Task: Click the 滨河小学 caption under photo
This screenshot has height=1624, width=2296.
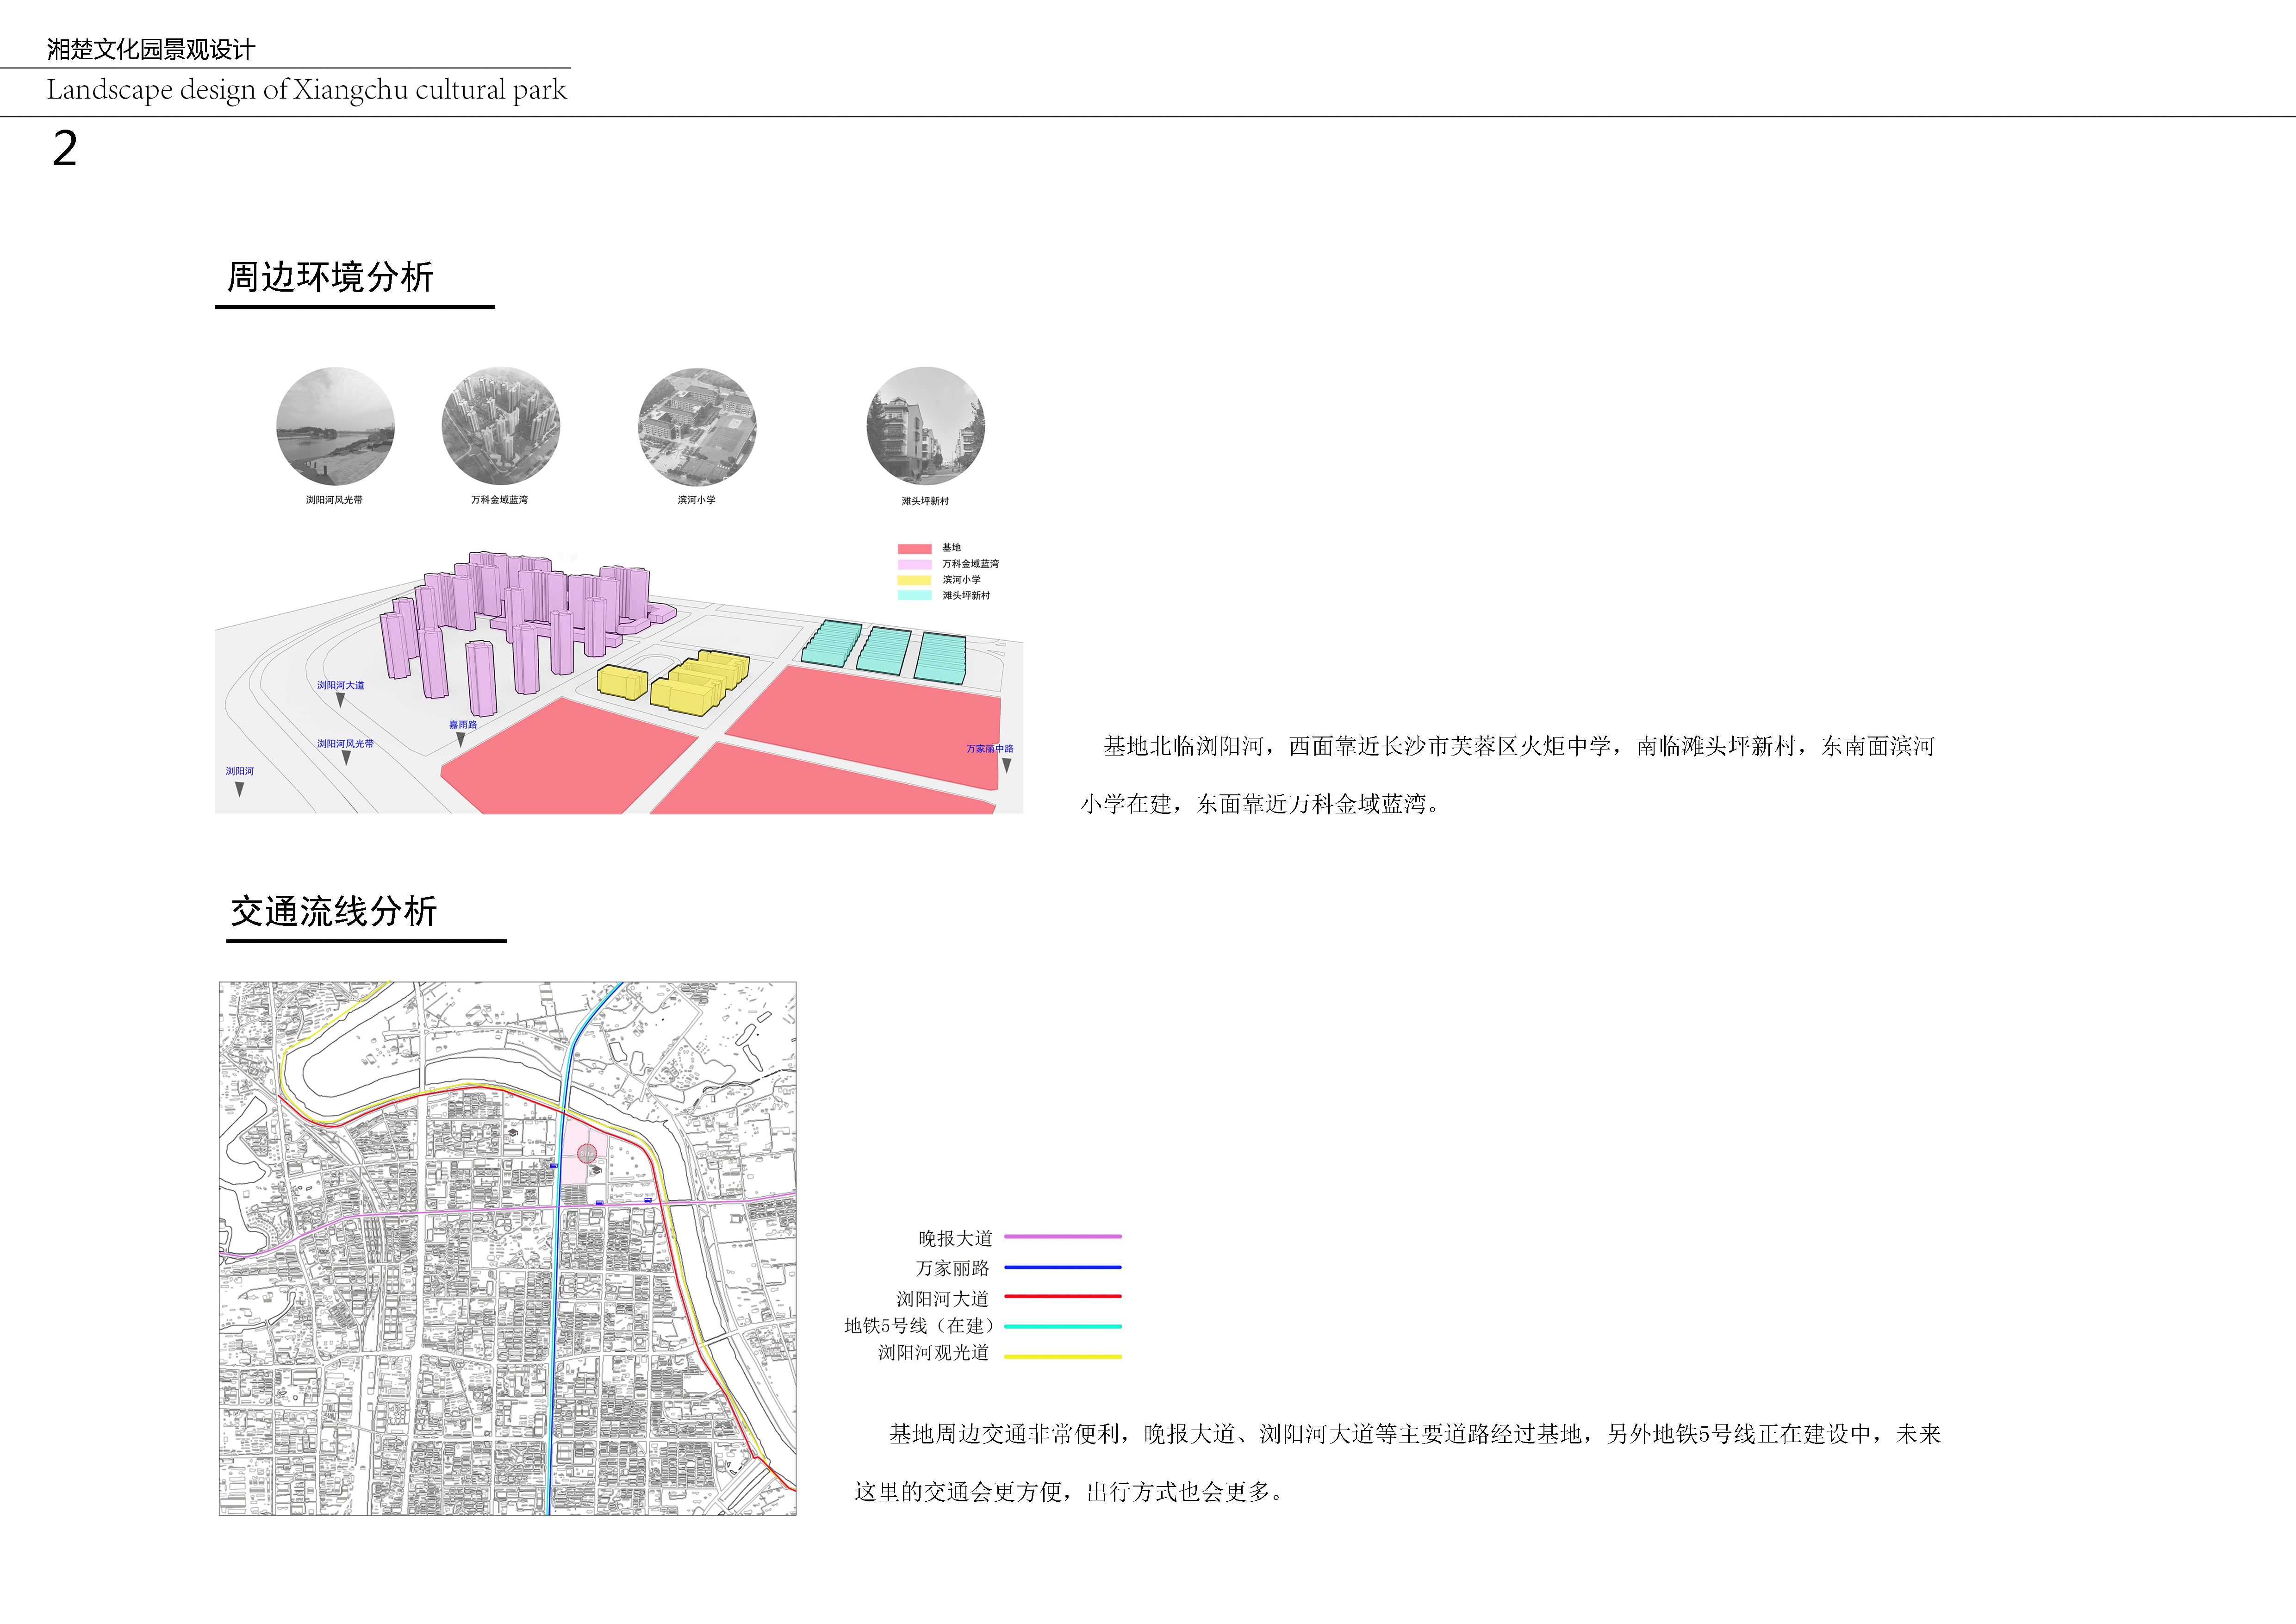Action: [697, 500]
